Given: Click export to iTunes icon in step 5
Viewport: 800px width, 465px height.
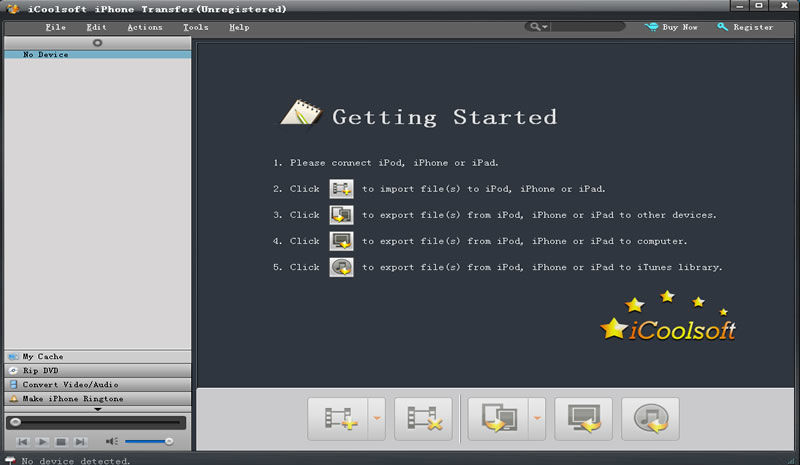Looking at the screenshot, I should point(341,267).
